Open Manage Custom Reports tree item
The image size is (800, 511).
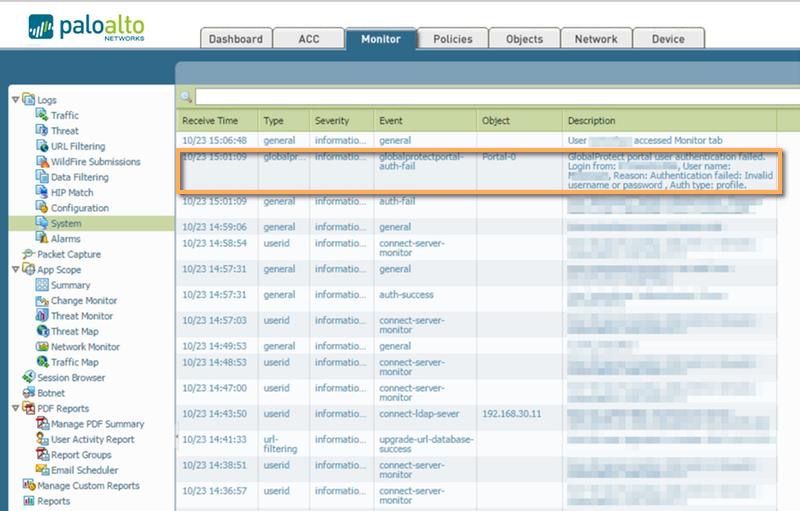[x=88, y=486]
